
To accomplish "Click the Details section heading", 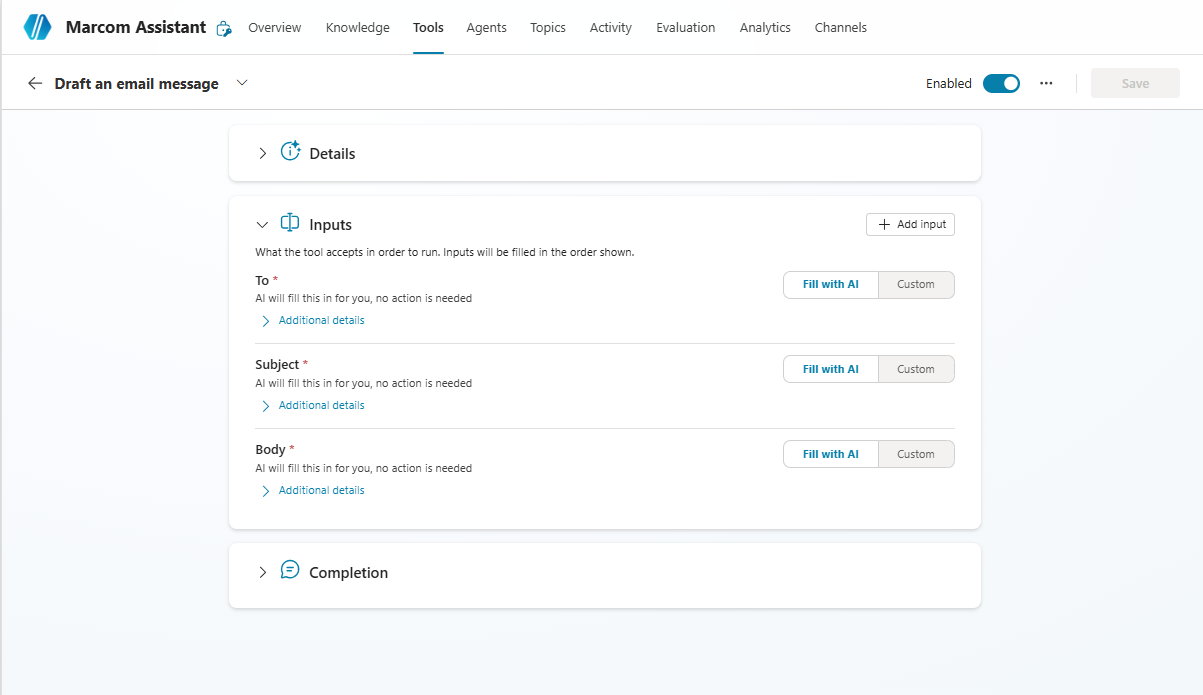I will point(332,153).
